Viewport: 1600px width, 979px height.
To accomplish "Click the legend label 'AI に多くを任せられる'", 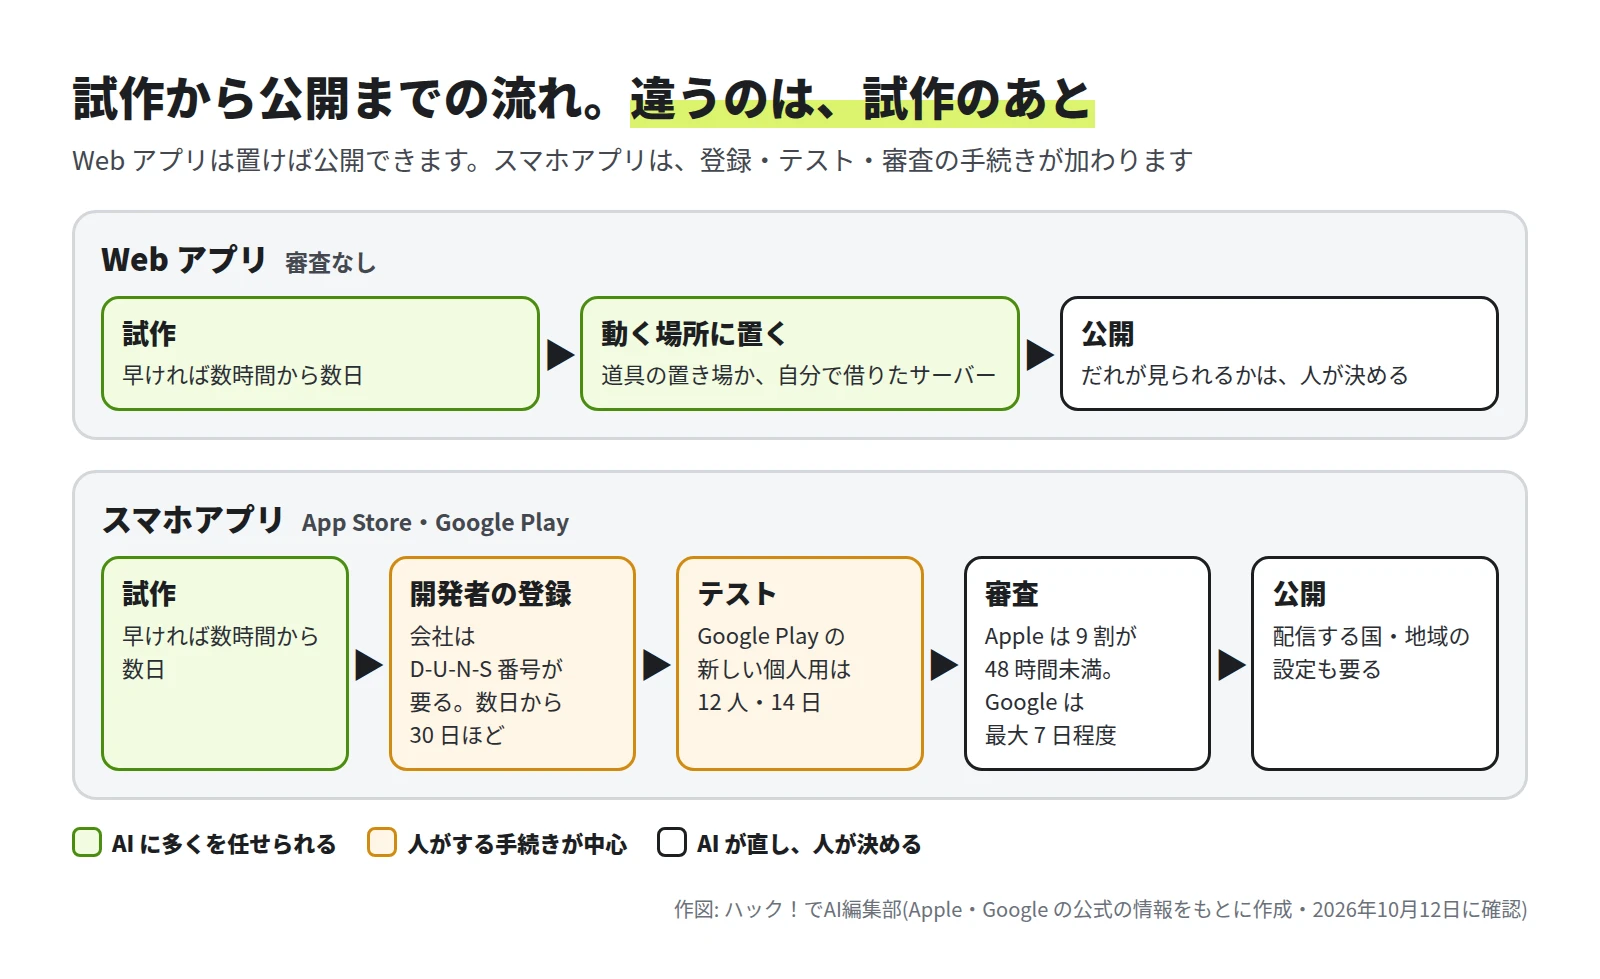I will point(224,844).
